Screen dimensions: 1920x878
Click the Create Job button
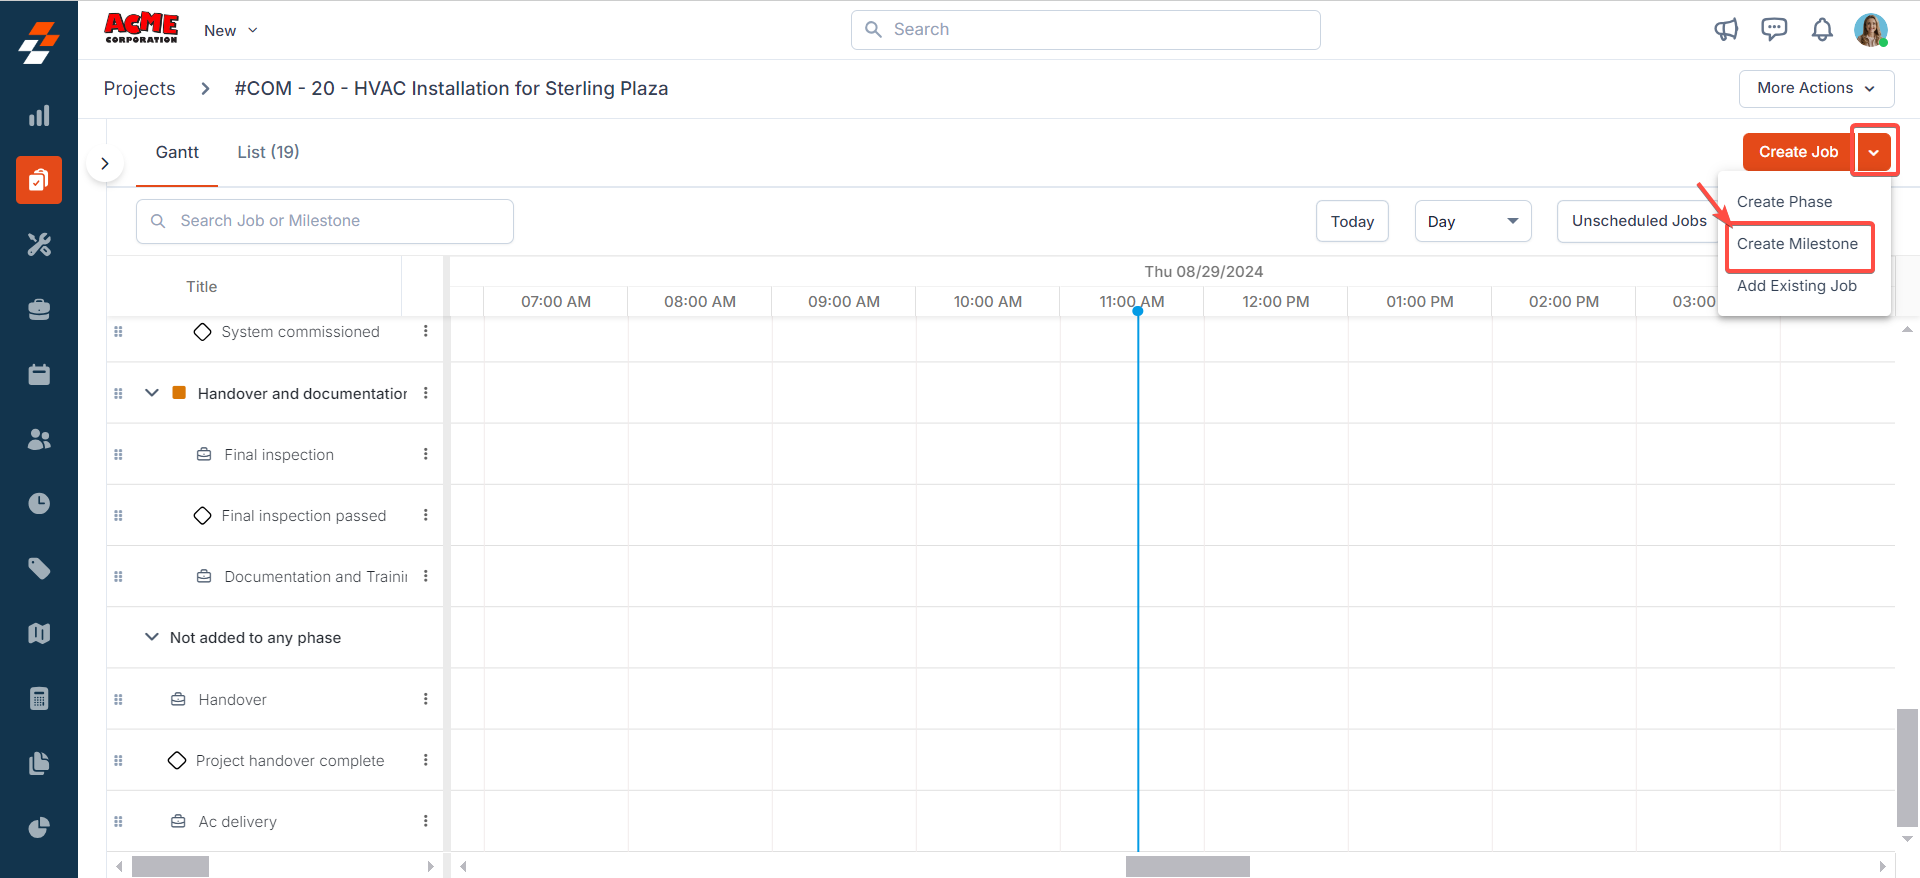[1797, 152]
